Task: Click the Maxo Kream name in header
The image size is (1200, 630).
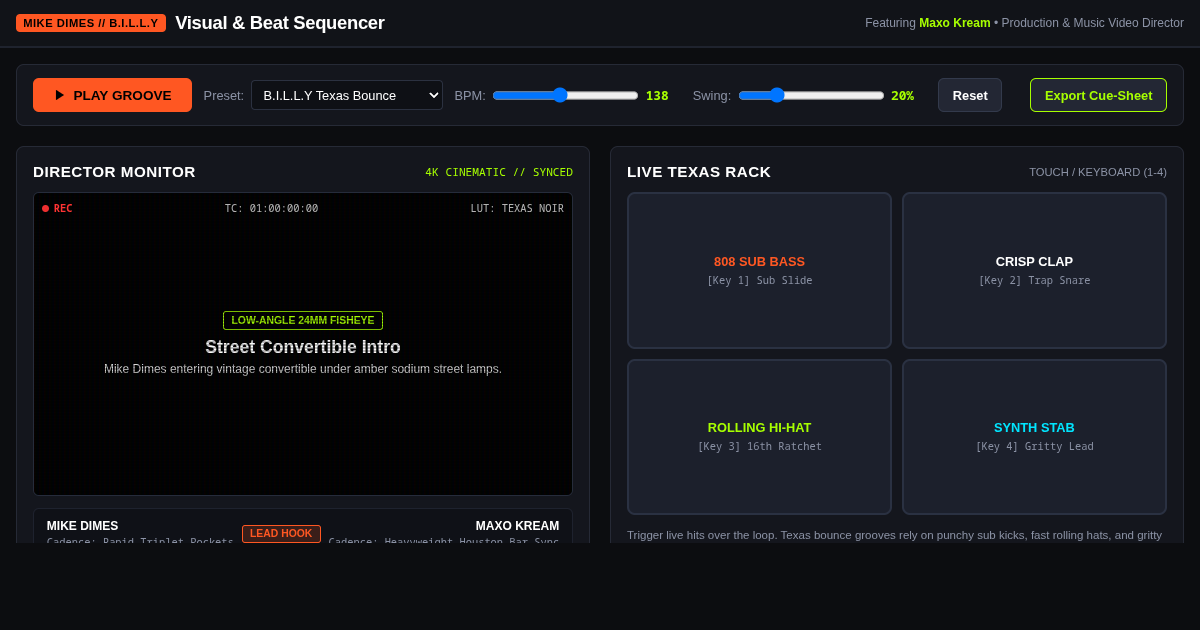Action: 955,23
